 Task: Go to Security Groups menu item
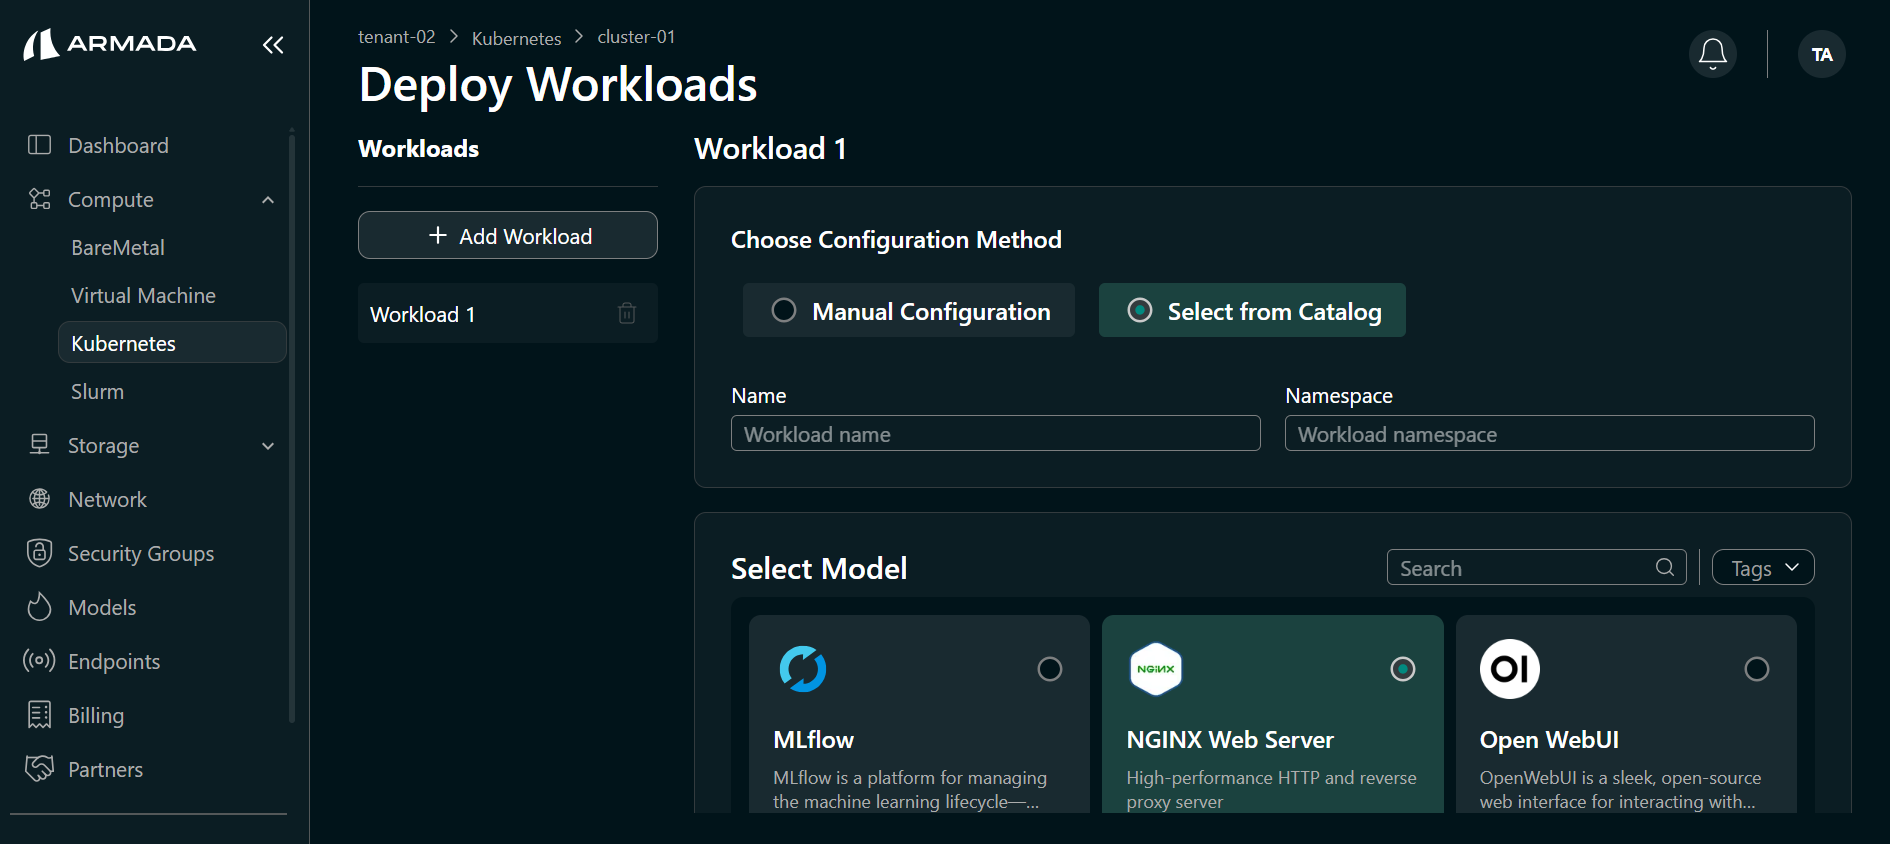point(141,553)
